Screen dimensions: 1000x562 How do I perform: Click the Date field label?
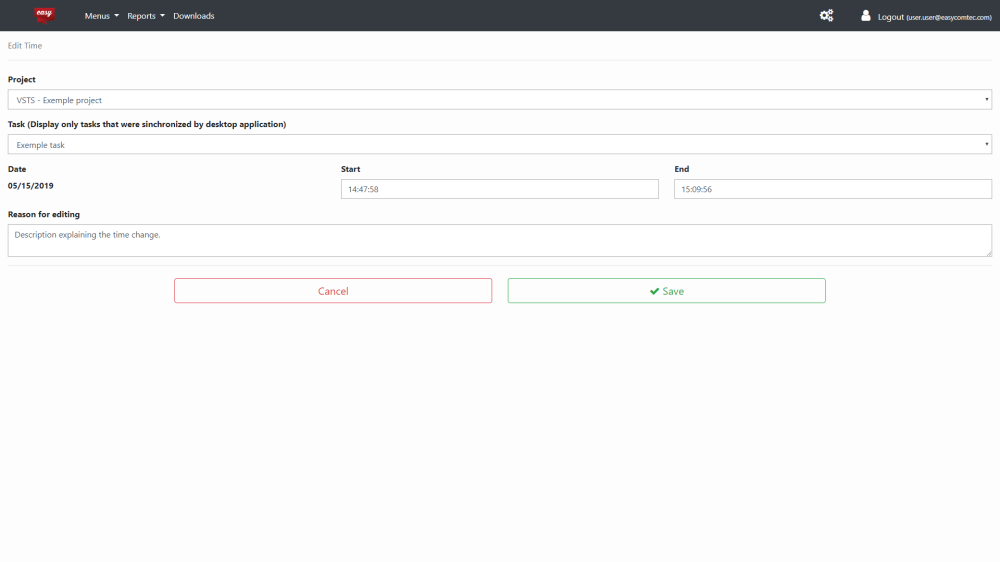click(x=17, y=169)
